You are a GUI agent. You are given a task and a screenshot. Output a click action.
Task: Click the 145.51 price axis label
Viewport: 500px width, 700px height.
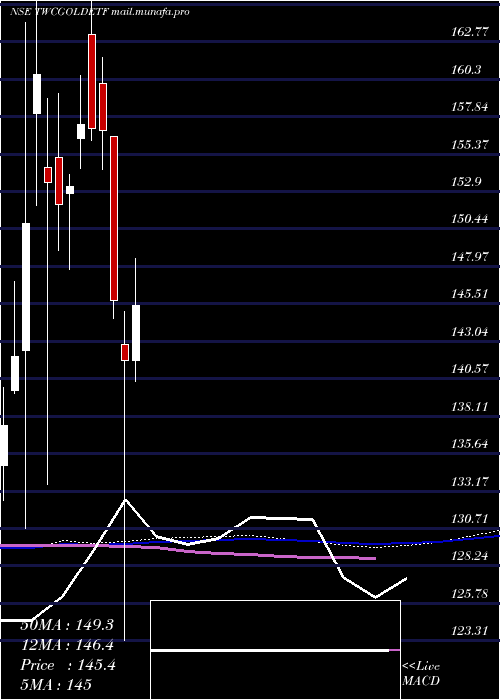[x=468, y=294]
